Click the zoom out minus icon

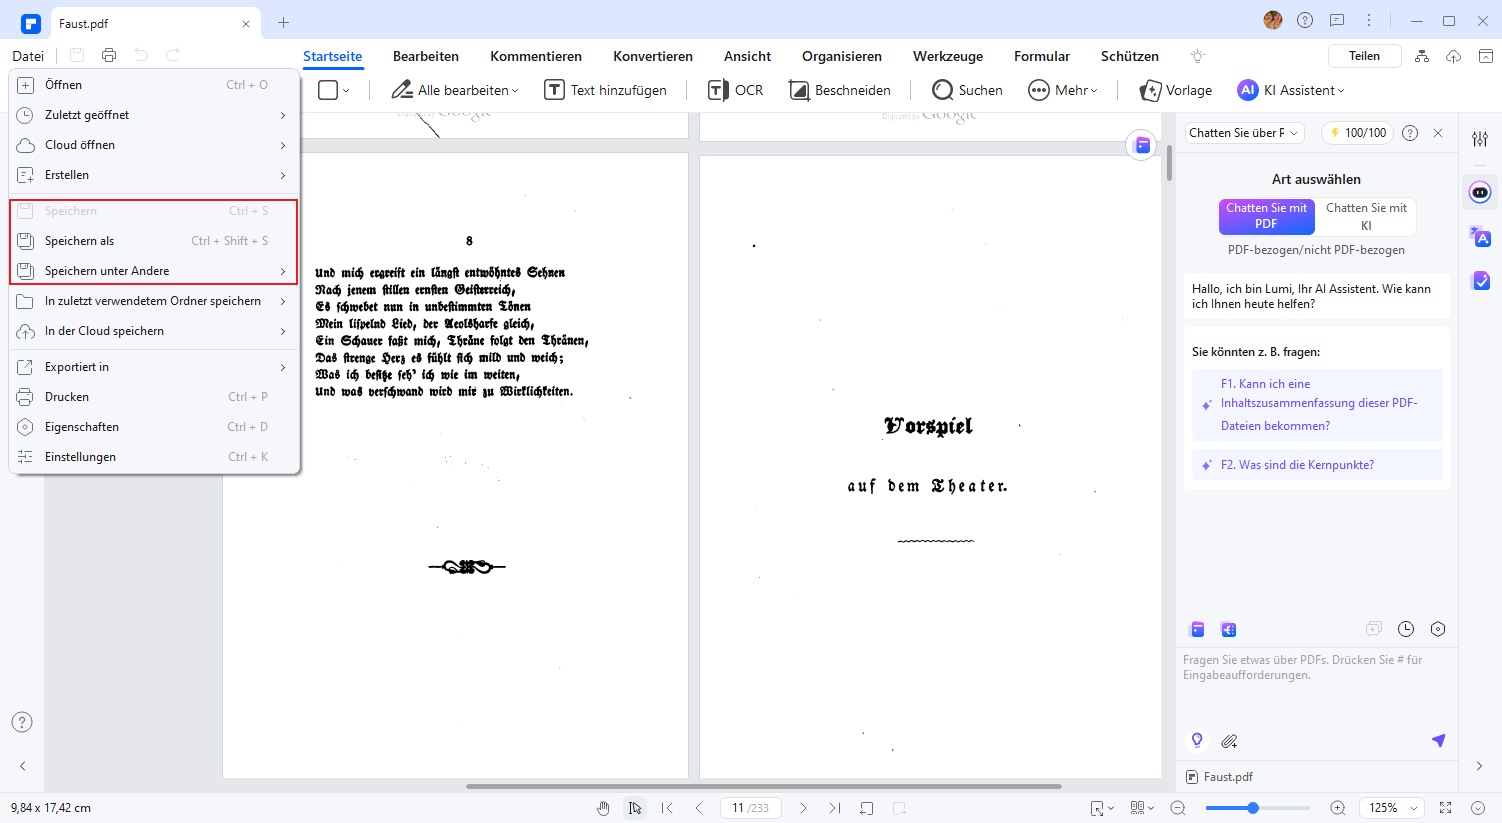(1178, 808)
